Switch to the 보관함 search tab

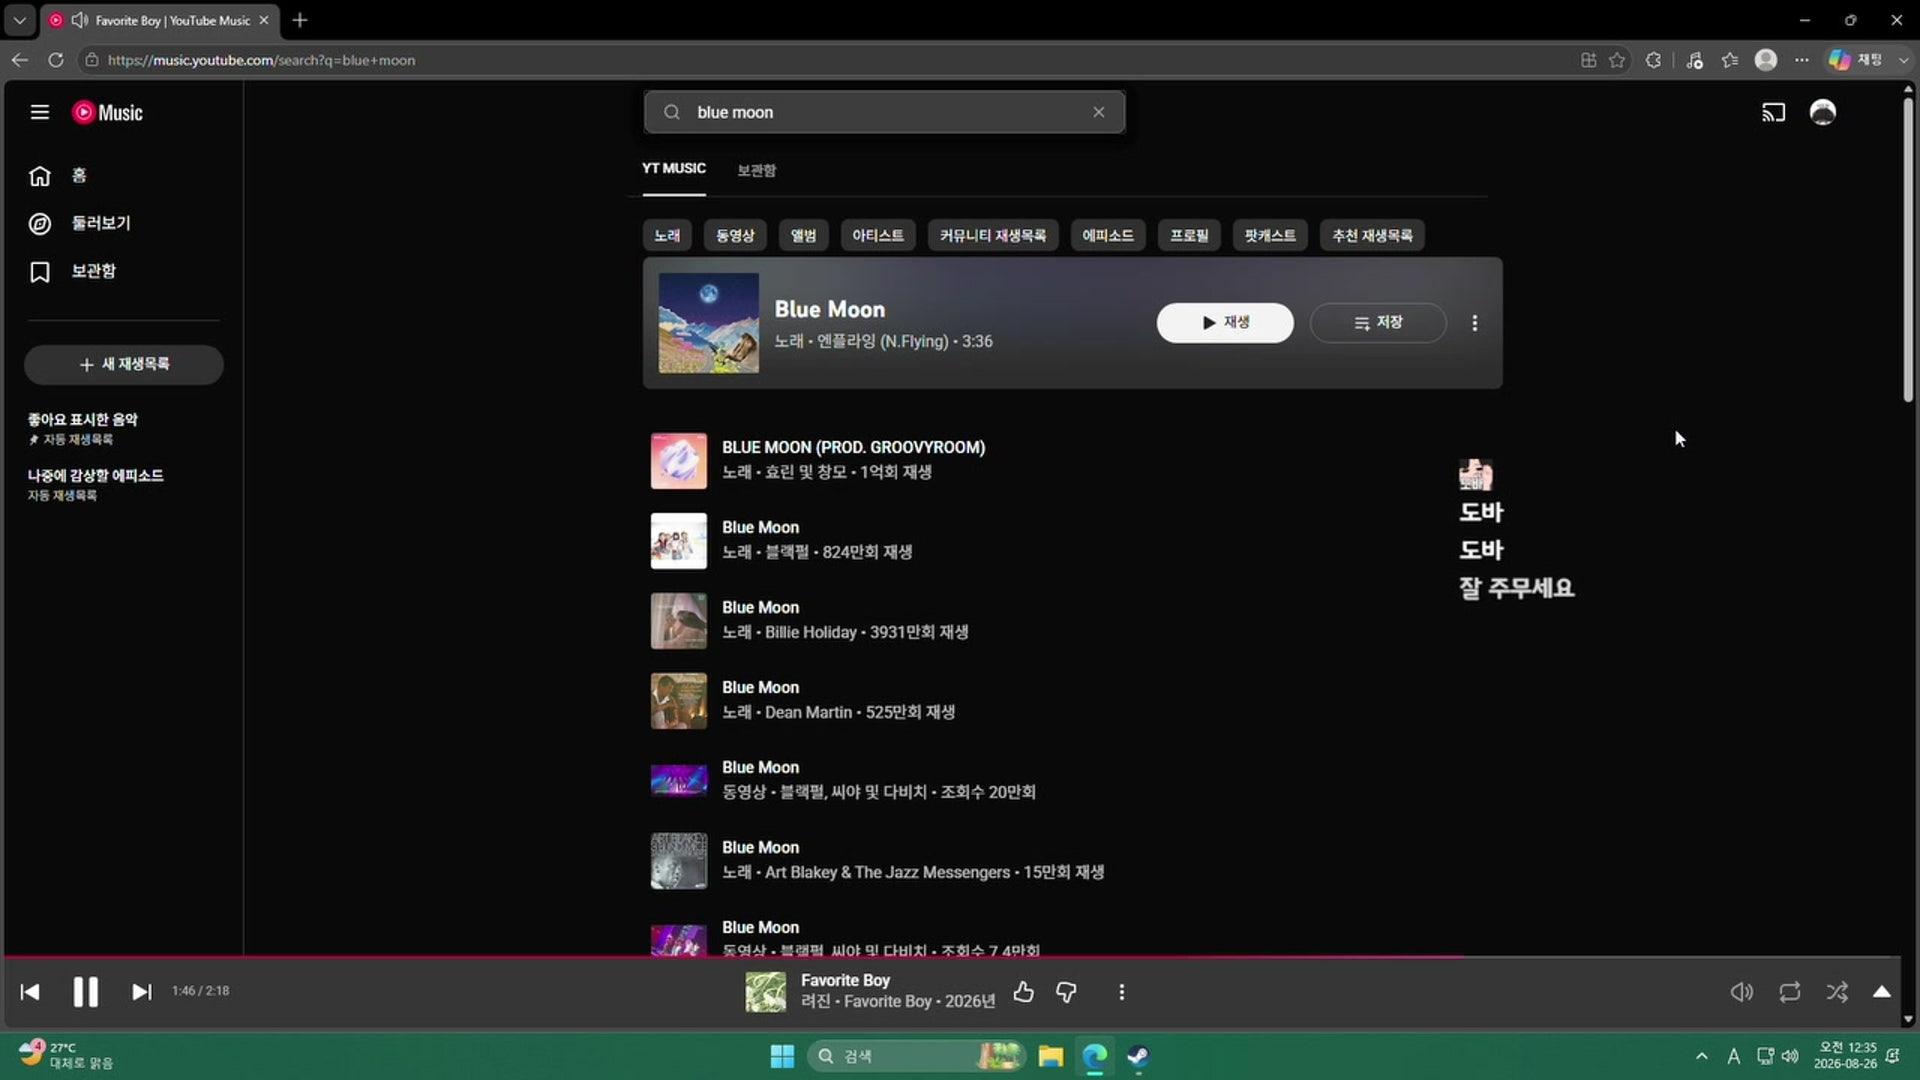757,170
